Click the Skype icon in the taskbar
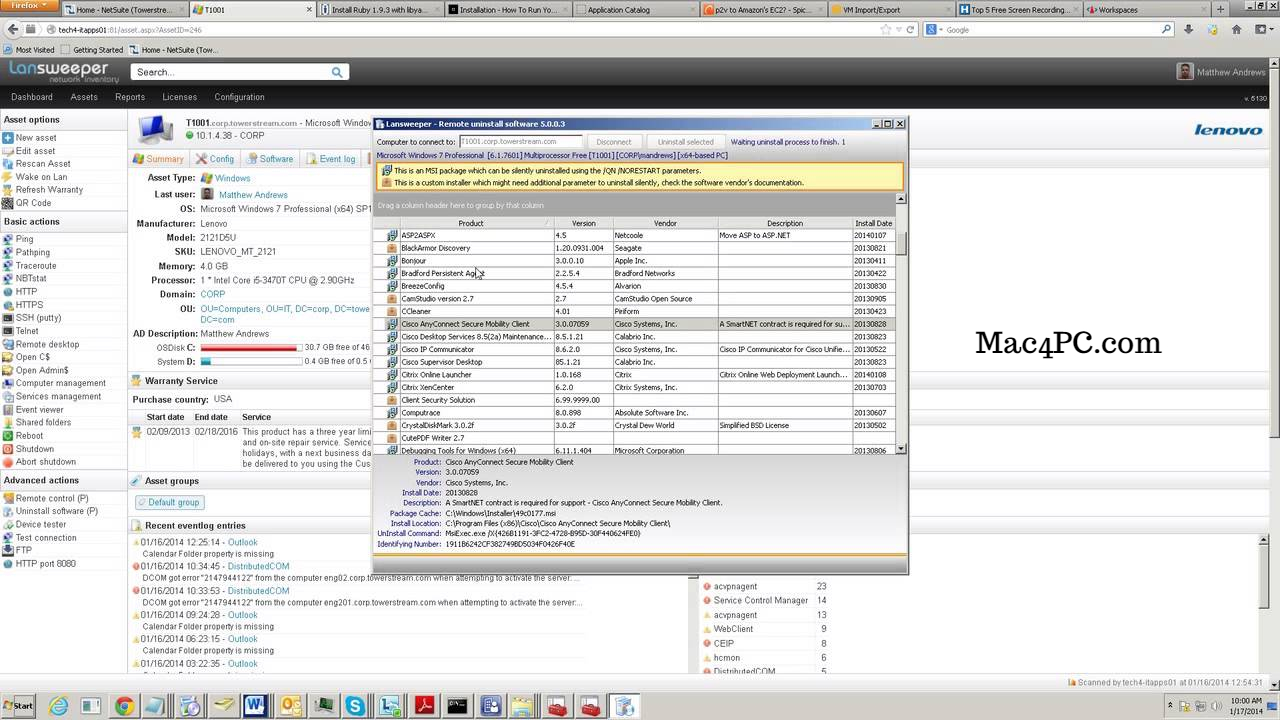 355,707
